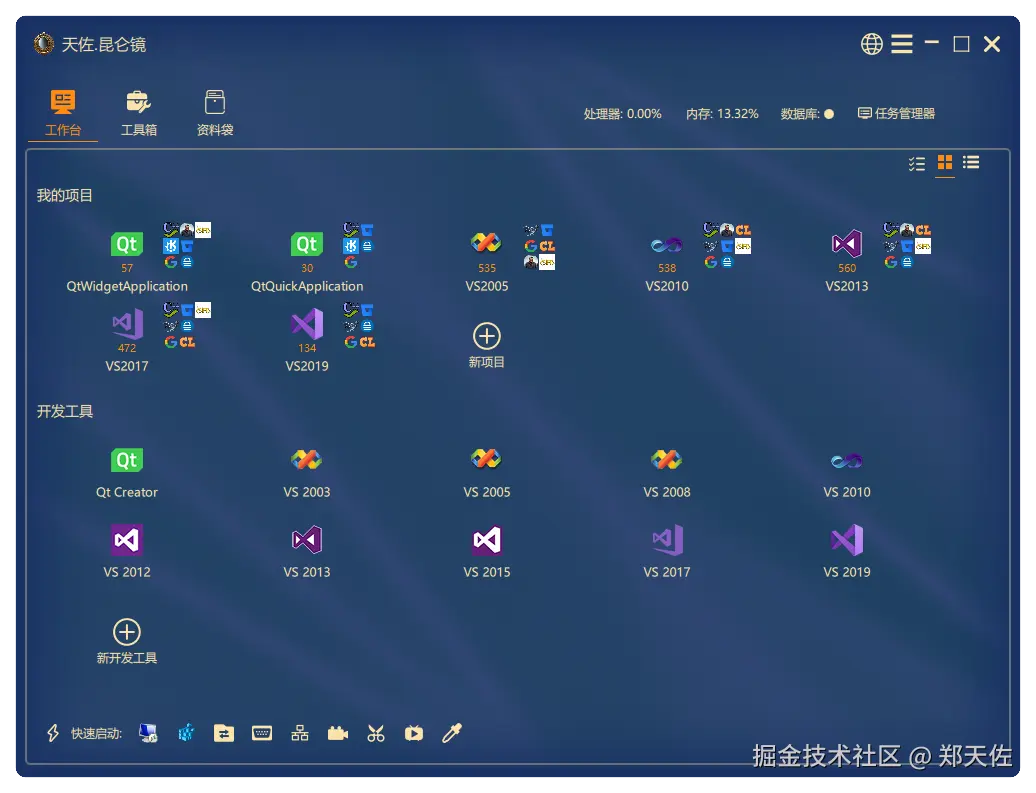Viewport: 1036px width, 793px height.
Task: Launch the network topology quick-launch tool
Action: pyautogui.click(x=300, y=733)
